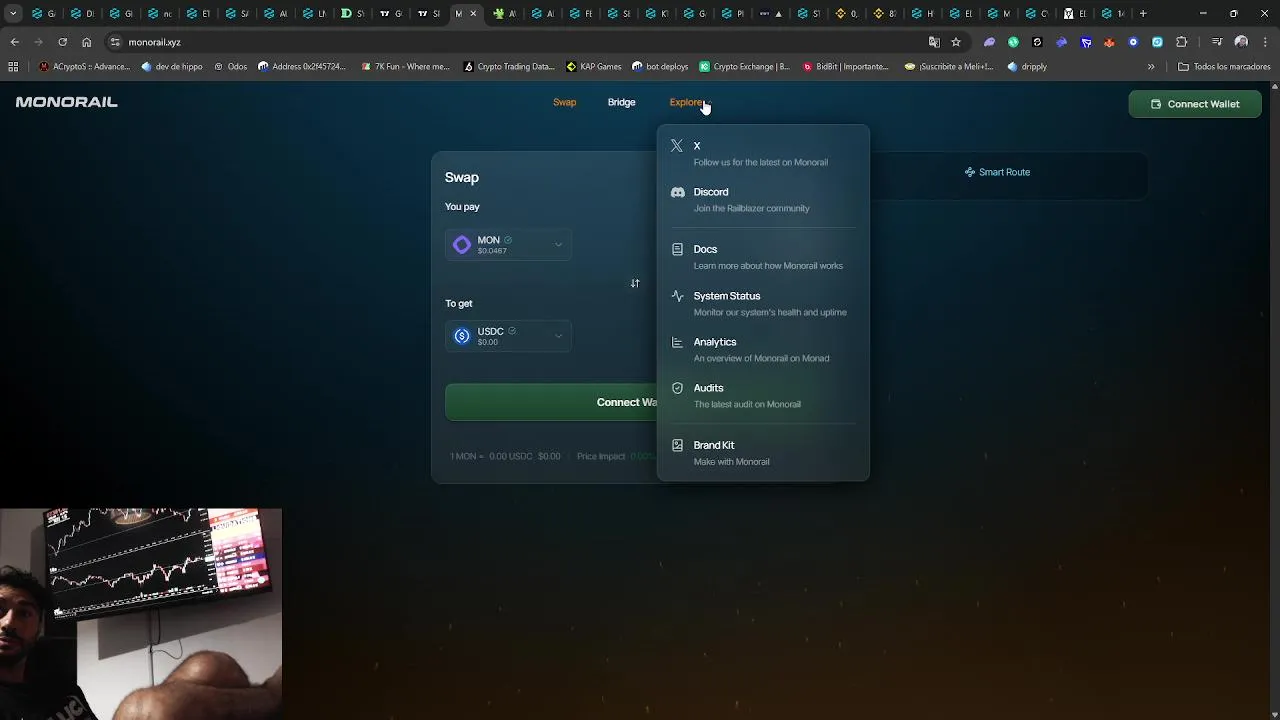This screenshot has height=720, width=1280.
Task: Click the Smart Route label
Action: point(997,172)
